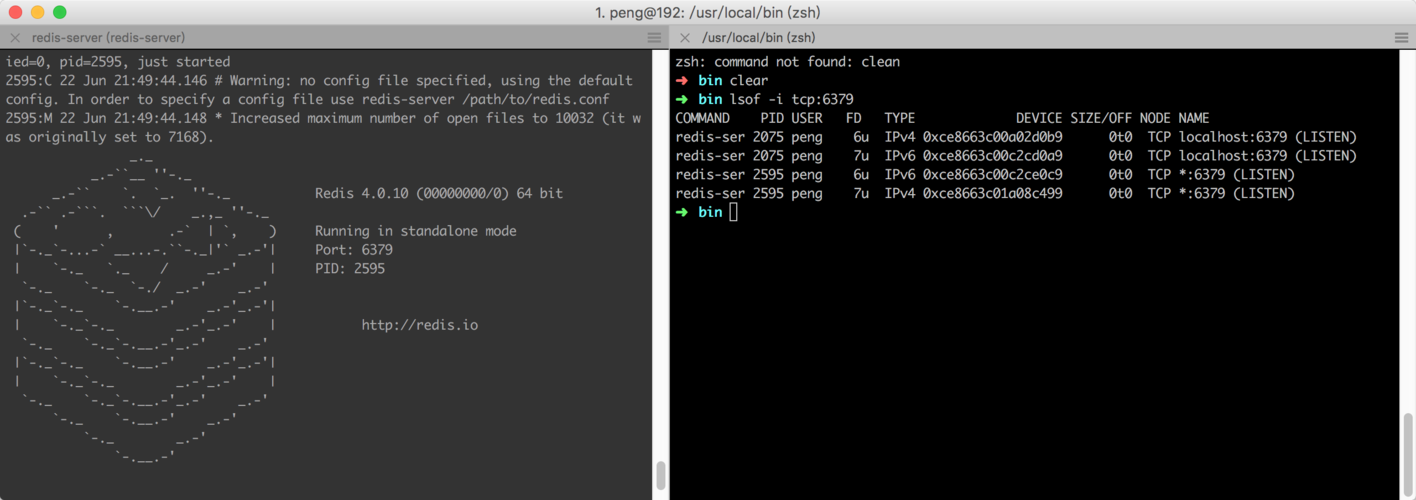Open the /usr/local/bin pane hamburger menu
The height and width of the screenshot is (500, 1416).
tap(1401, 38)
